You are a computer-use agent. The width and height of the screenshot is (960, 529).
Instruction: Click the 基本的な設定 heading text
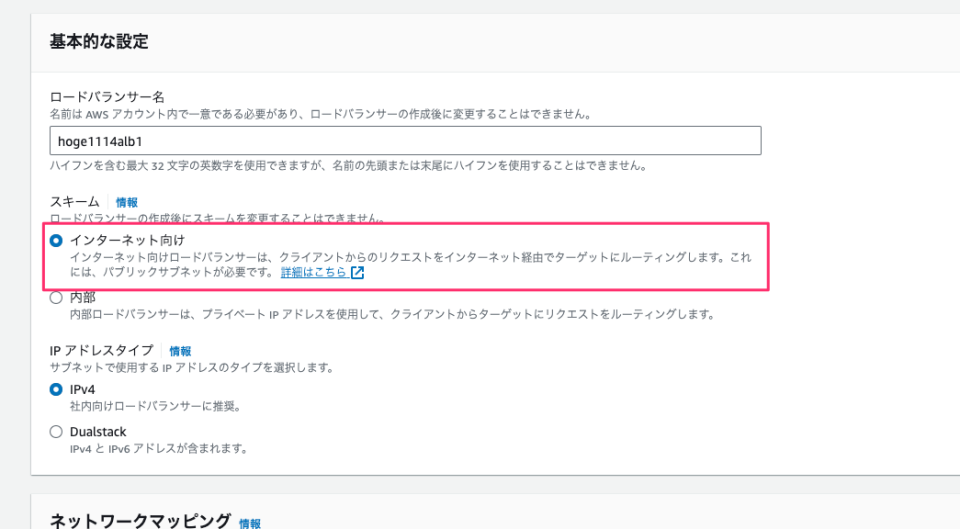[99, 42]
